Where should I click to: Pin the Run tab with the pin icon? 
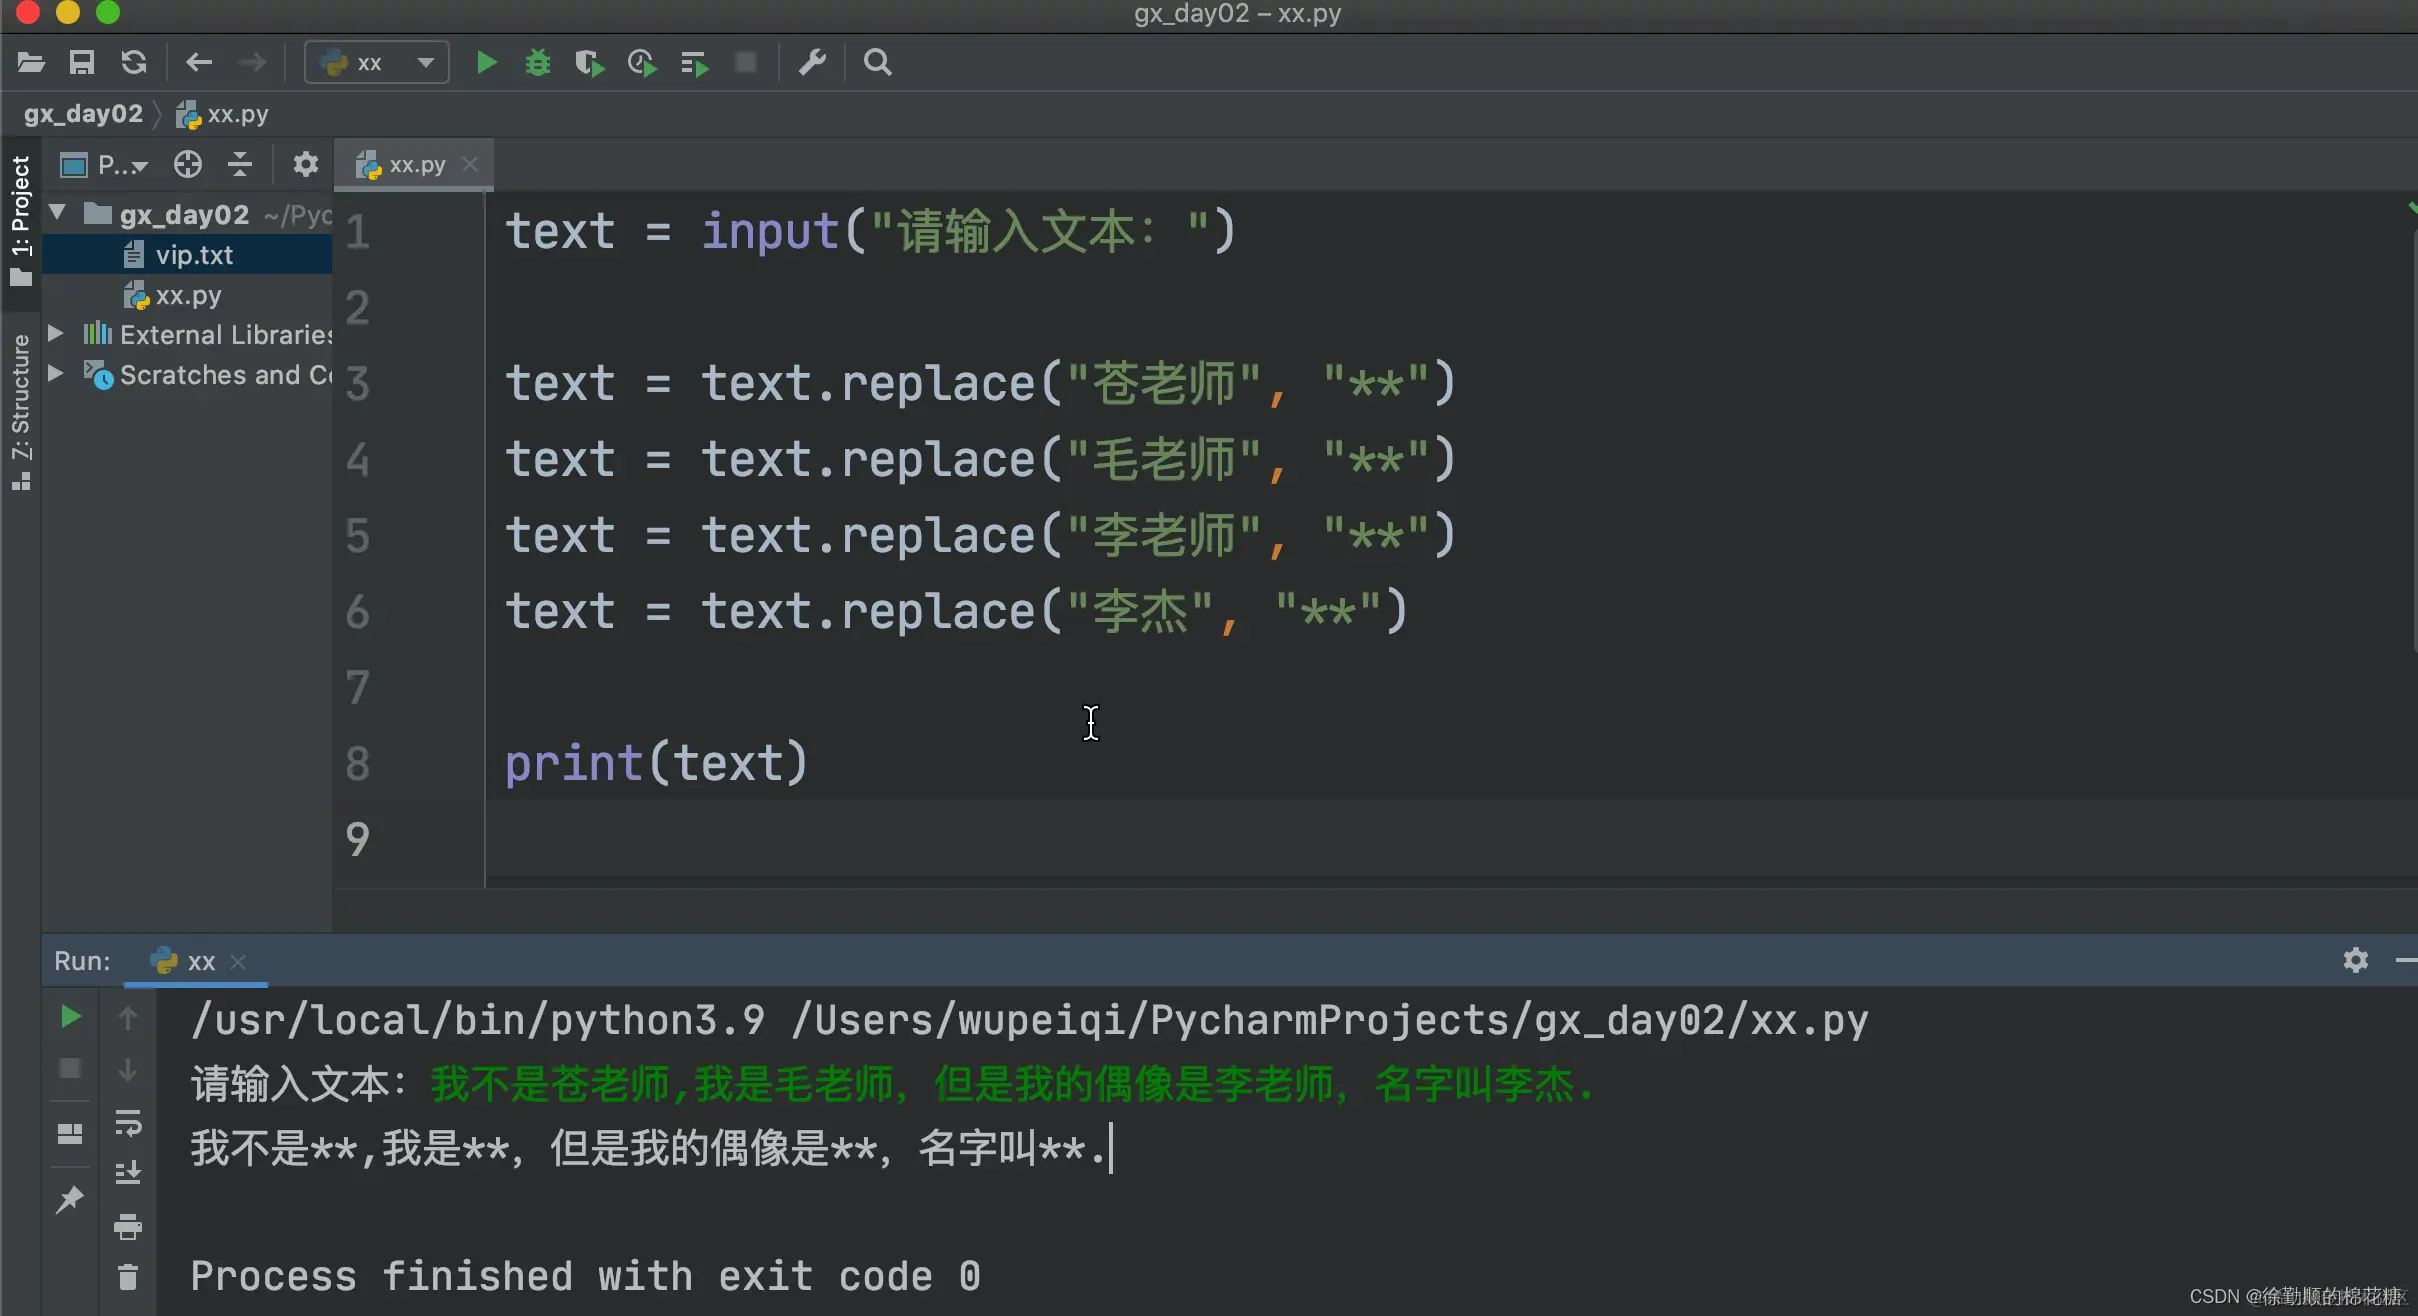(70, 1199)
